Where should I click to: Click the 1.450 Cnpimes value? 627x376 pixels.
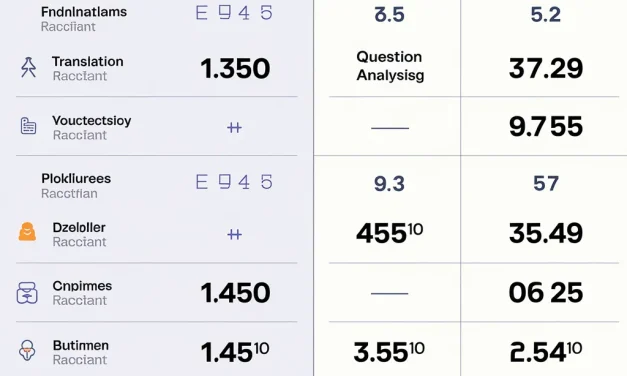[x=235, y=293]
